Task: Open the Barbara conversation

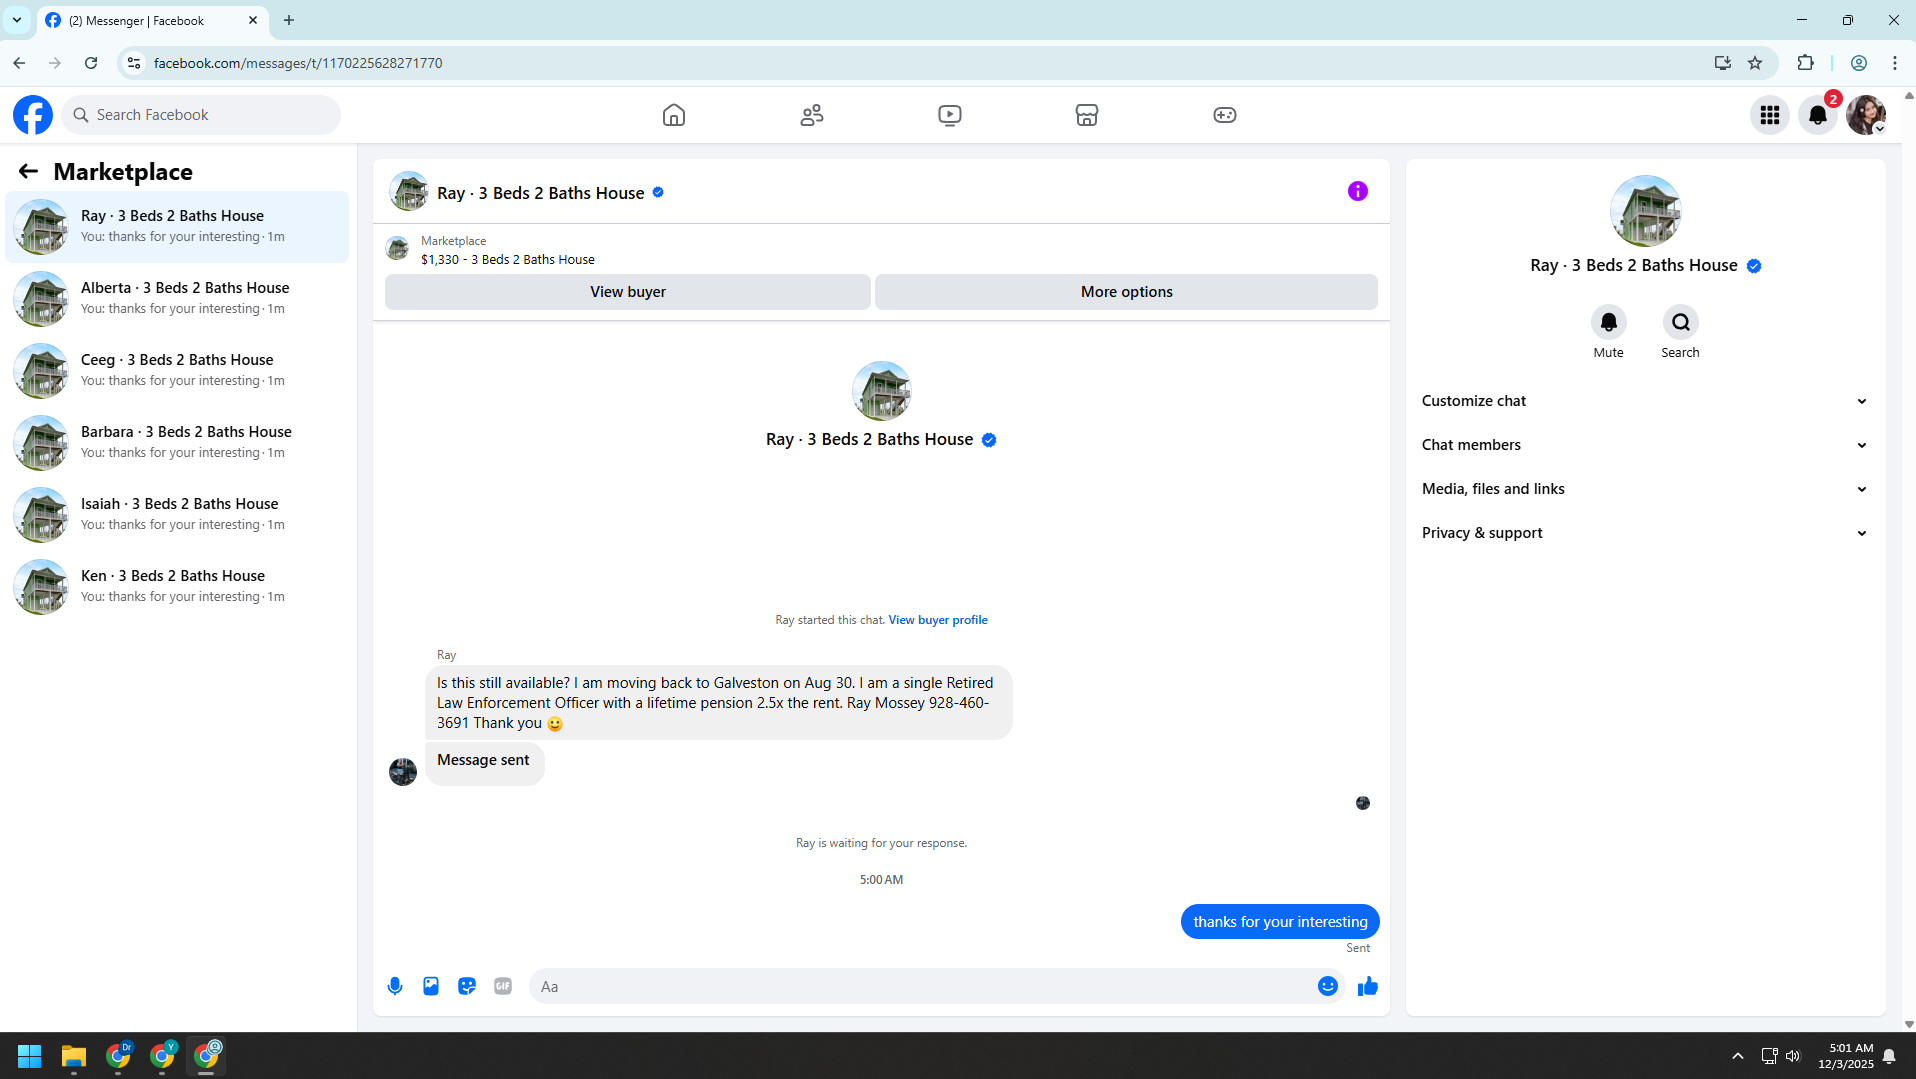Action: [177, 443]
